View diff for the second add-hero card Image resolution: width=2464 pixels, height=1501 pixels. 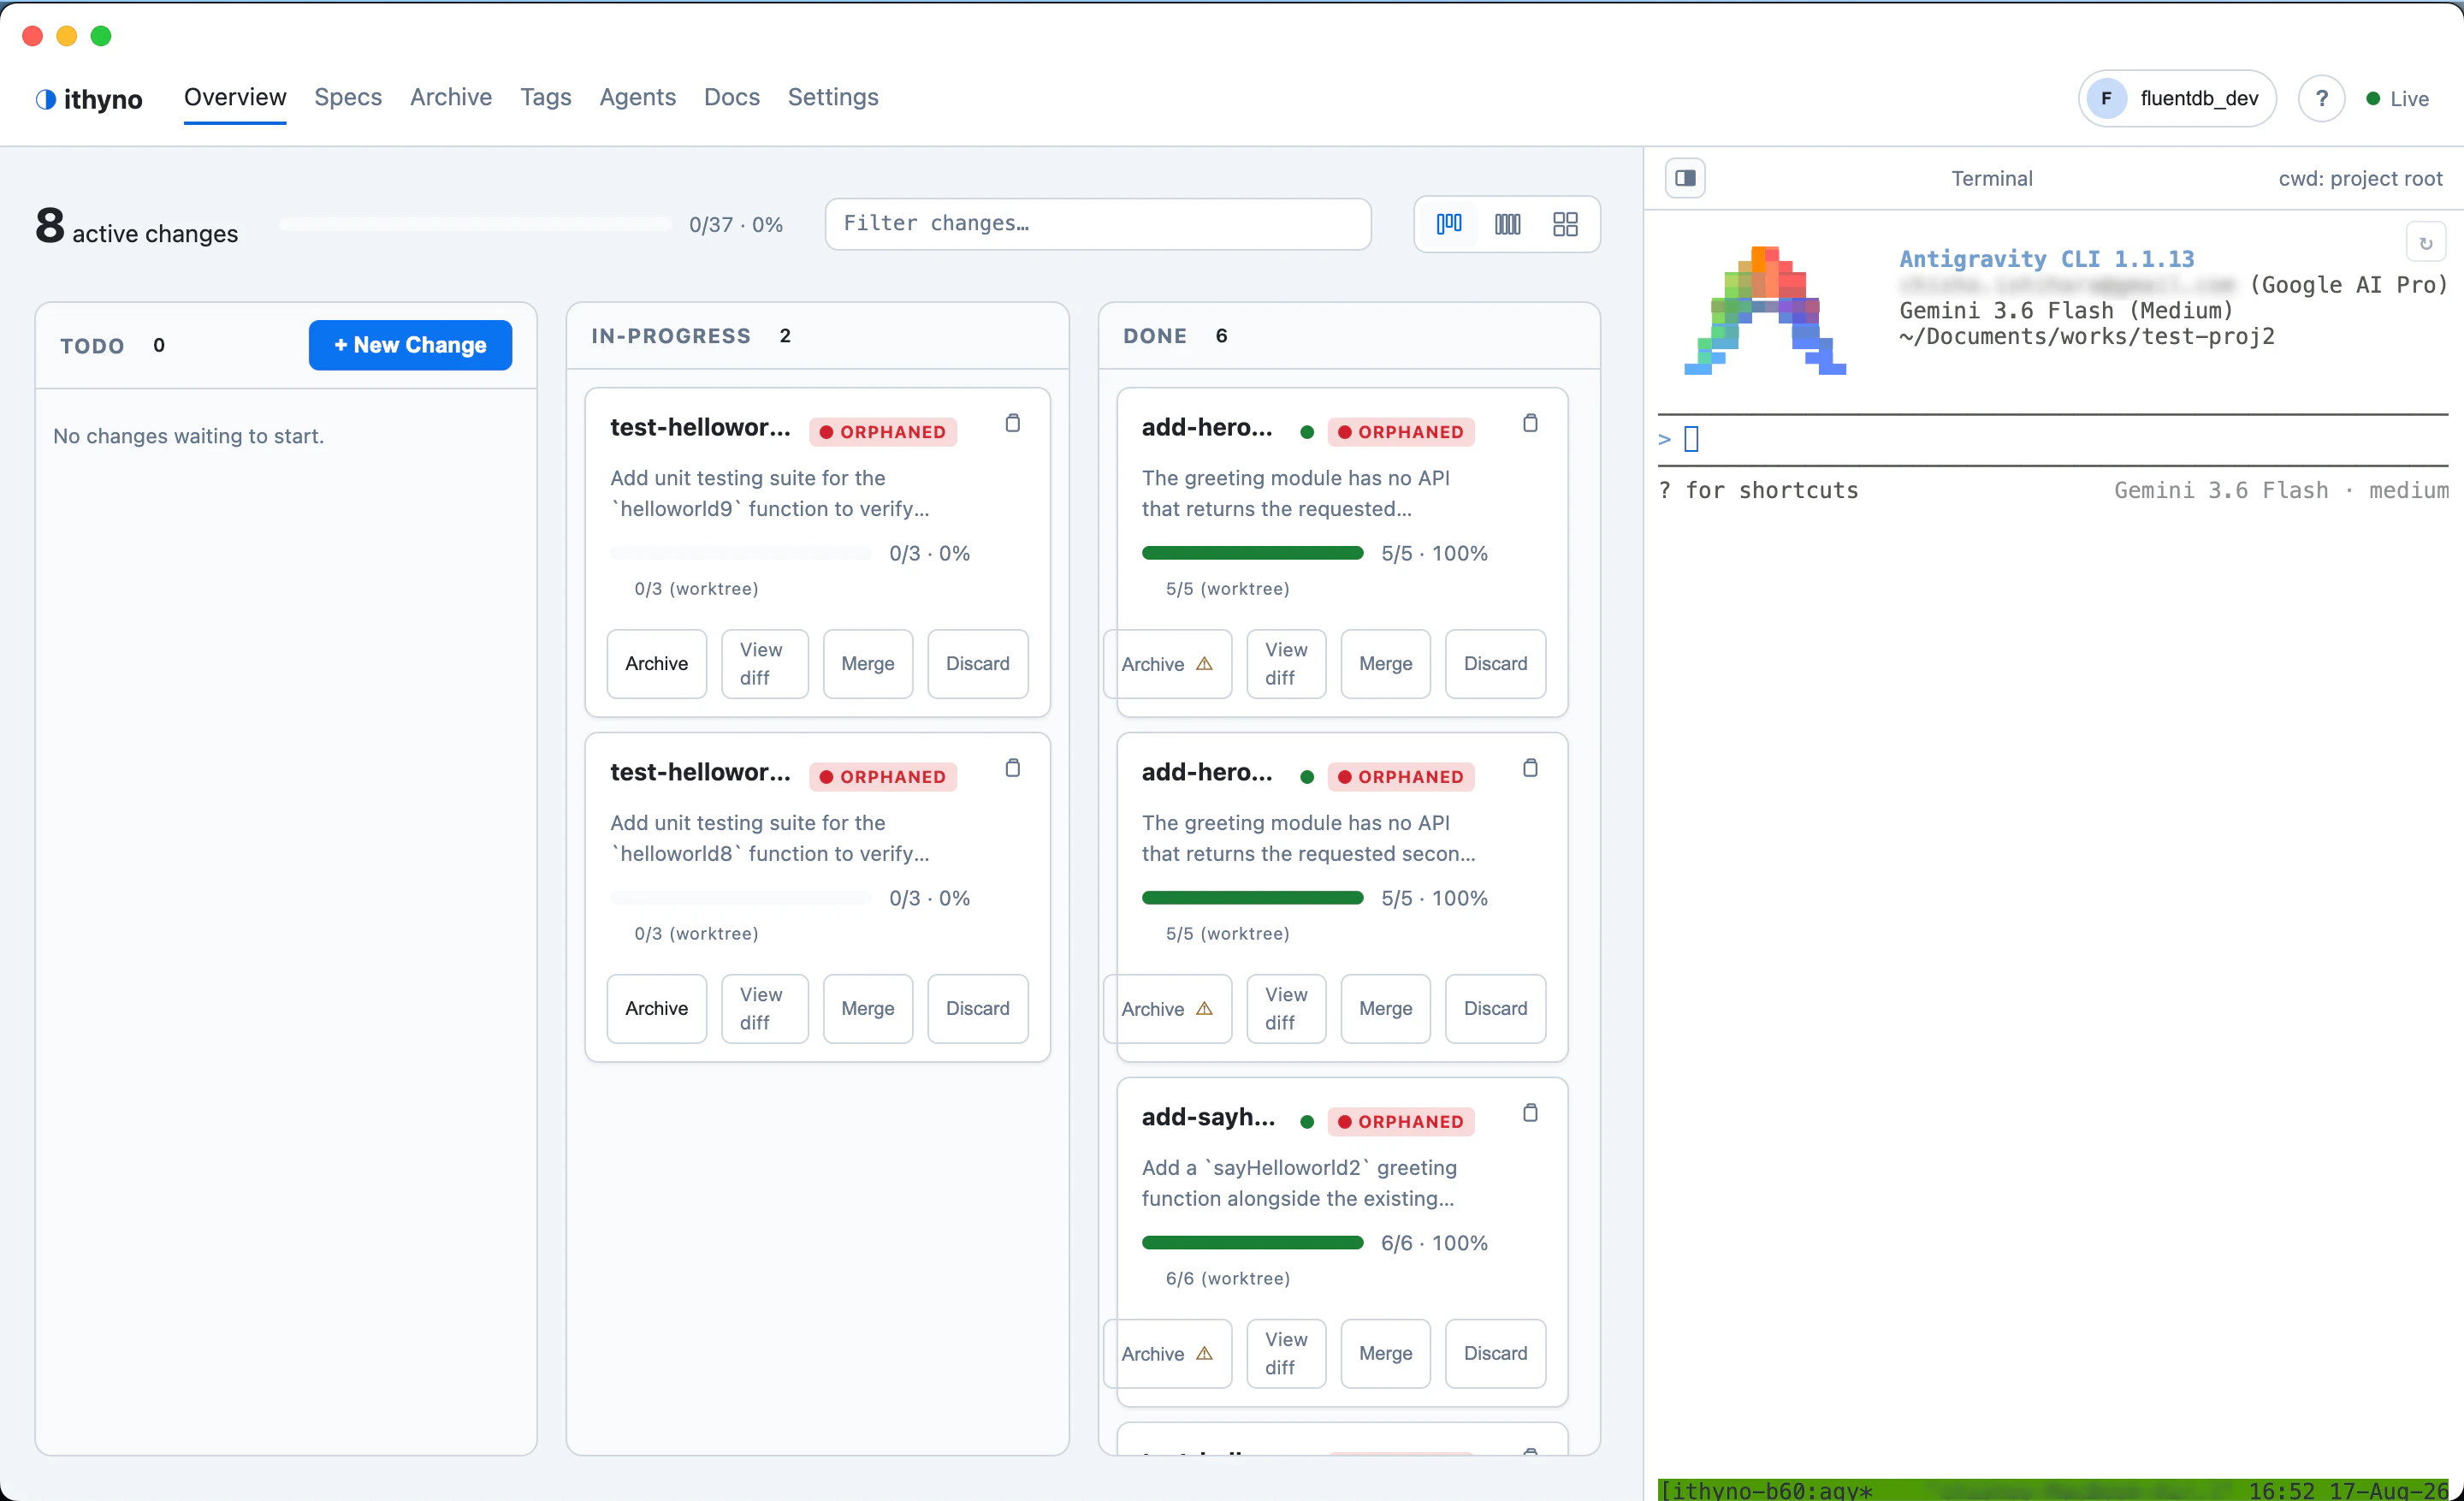coord(1286,1008)
